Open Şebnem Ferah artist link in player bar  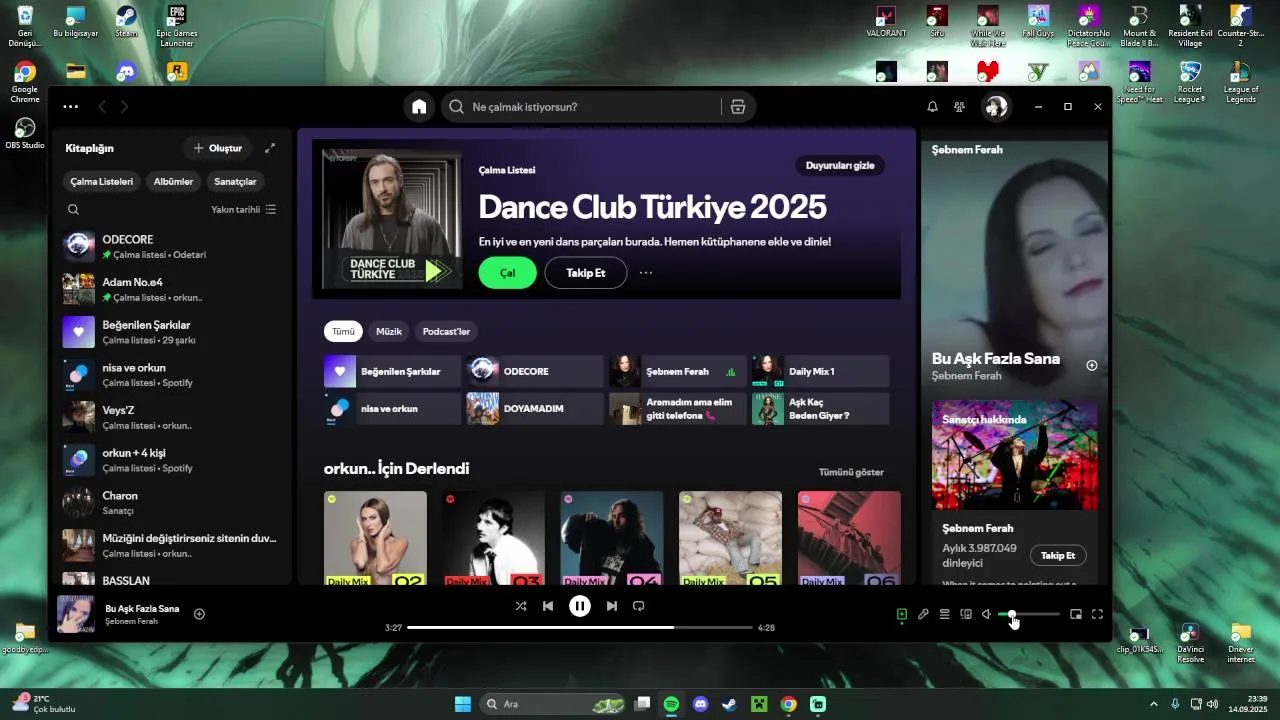(131, 621)
